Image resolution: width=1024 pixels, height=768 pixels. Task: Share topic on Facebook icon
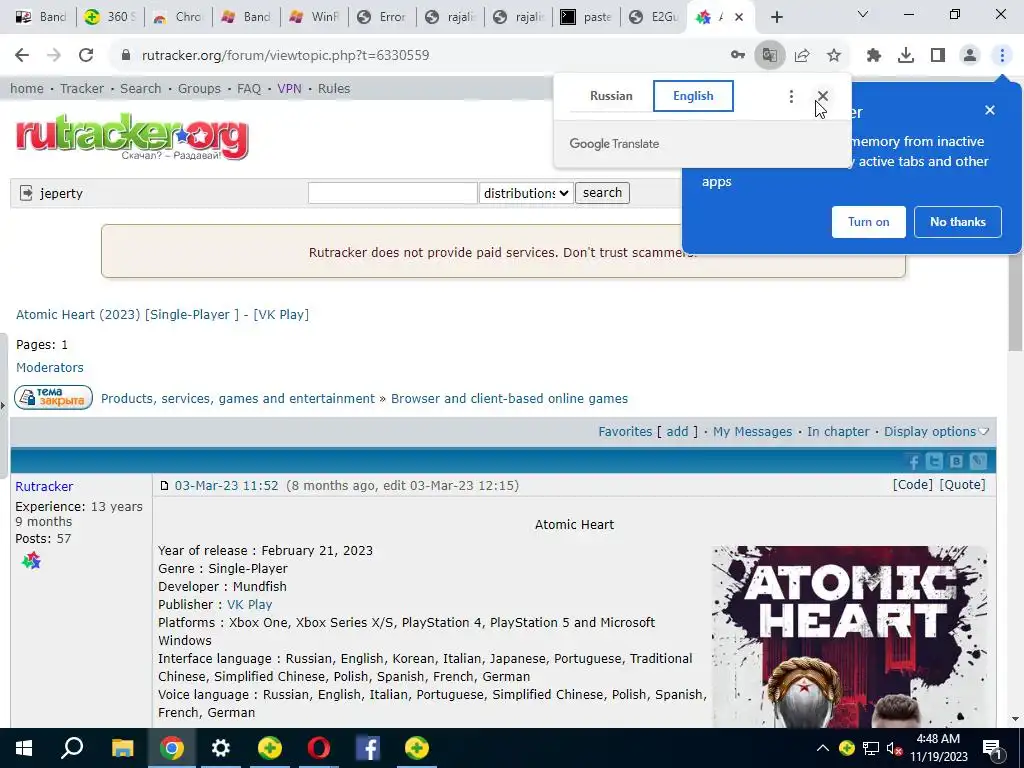(914, 462)
